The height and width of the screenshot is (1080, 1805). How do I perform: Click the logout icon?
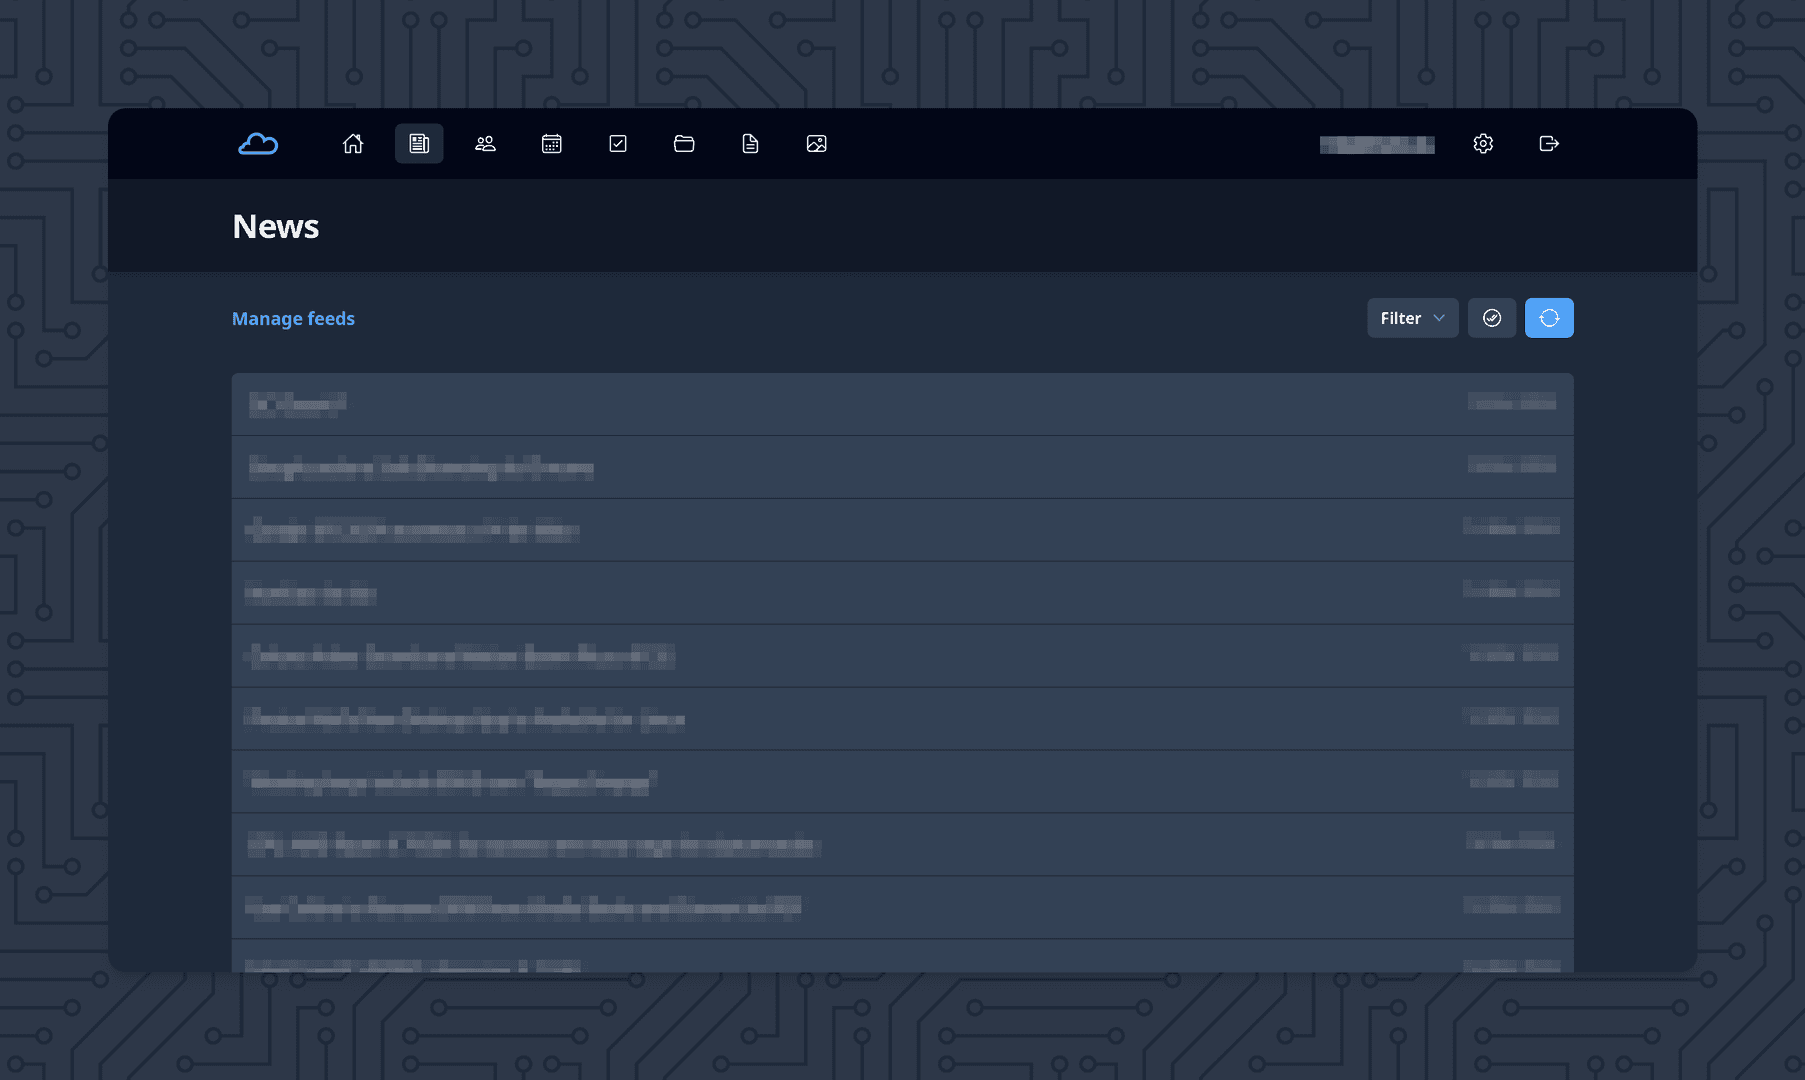click(x=1548, y=143)
